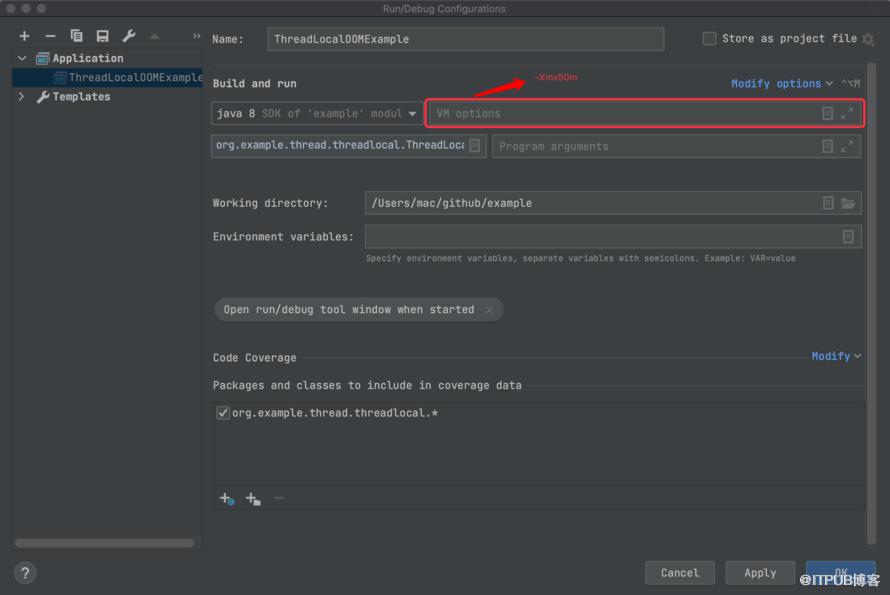Uncheck org.example.thread.threadlocal.* coverage package

(x=222, y=413)
